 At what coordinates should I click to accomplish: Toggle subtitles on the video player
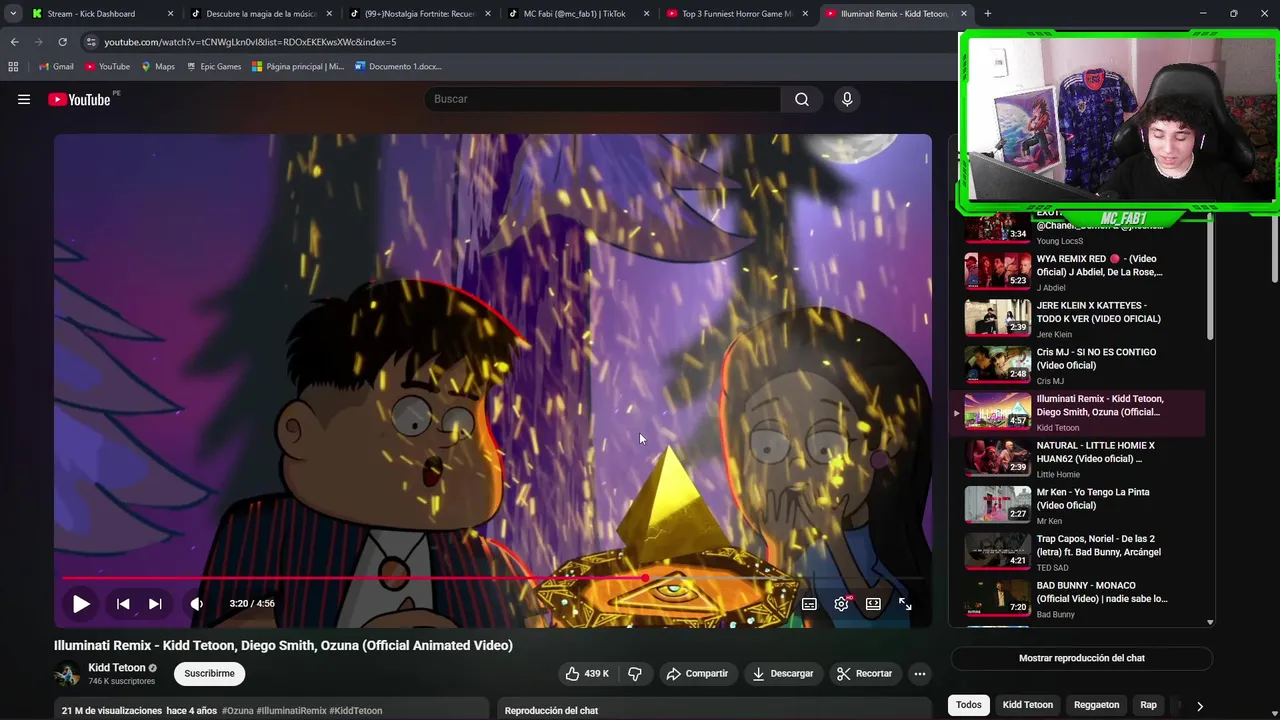click(x=809, y=604)
